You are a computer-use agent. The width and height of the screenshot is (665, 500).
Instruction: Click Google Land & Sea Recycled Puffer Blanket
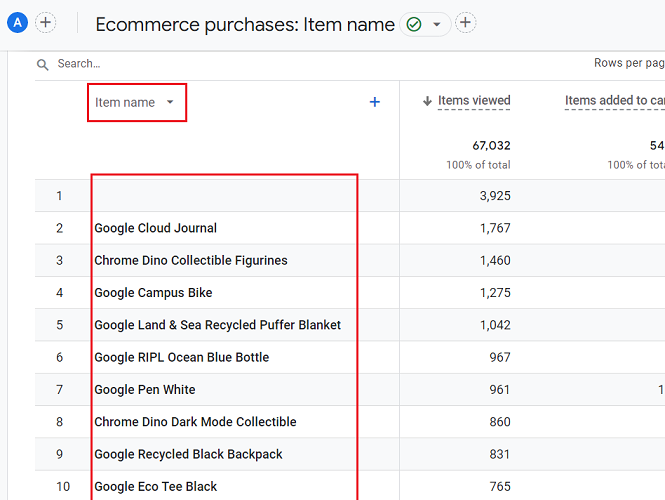(217, 325)
